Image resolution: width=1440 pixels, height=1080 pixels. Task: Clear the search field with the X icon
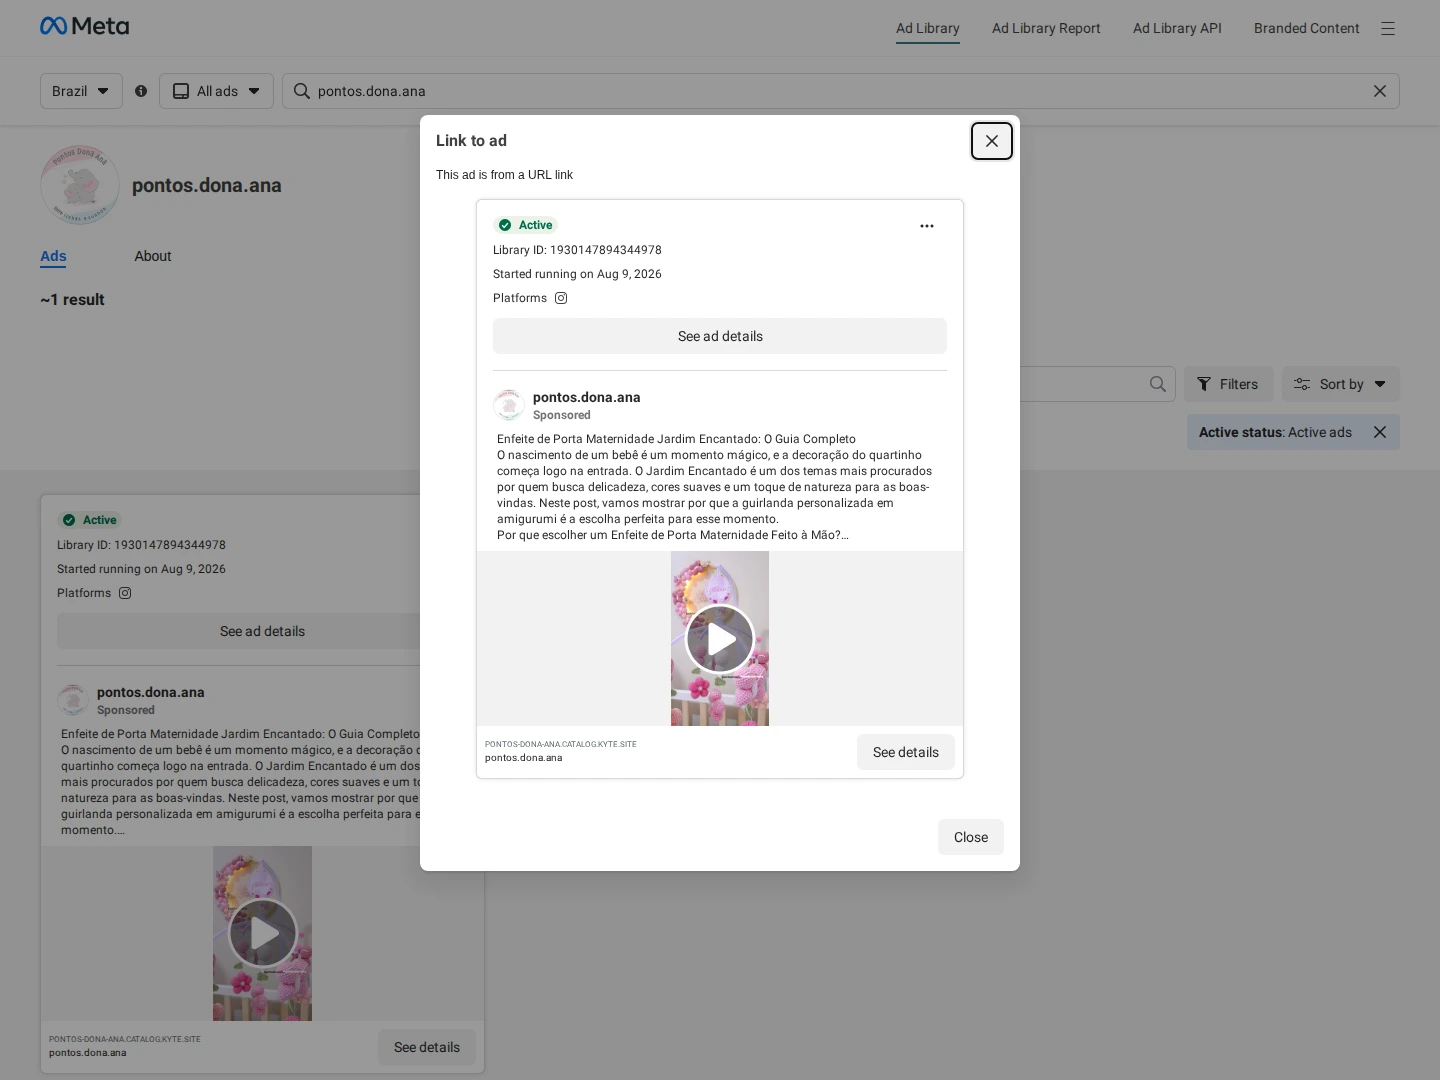coord(1380,91)
